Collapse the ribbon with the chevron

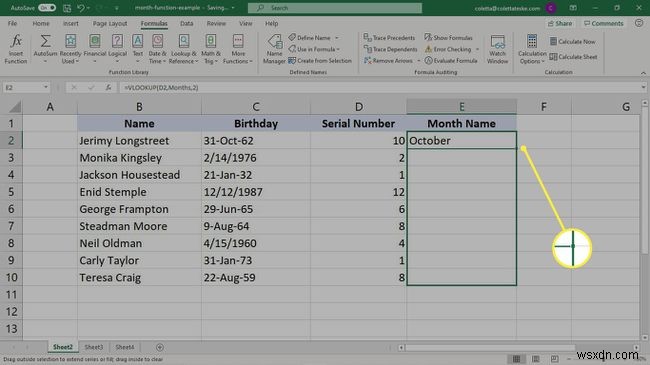pos(643,73)
